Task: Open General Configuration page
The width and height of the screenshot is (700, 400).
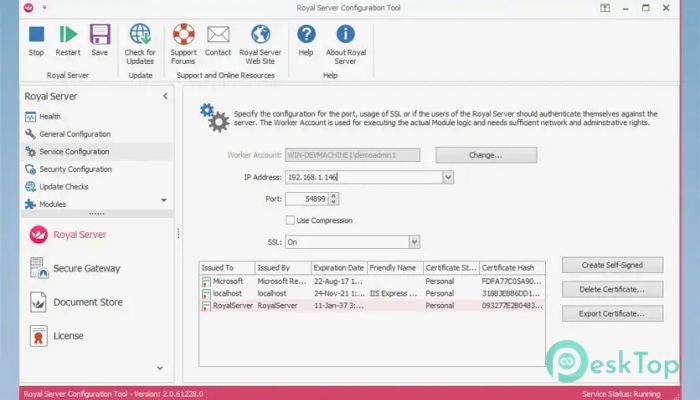Action: pyautogui.click(x=96, y=134)
